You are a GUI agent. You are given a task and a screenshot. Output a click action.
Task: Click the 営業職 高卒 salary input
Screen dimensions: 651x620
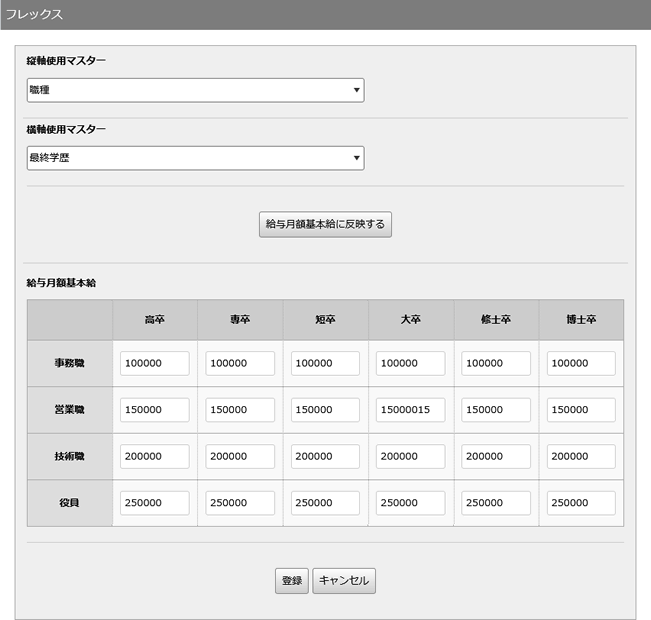pos(154,410)
